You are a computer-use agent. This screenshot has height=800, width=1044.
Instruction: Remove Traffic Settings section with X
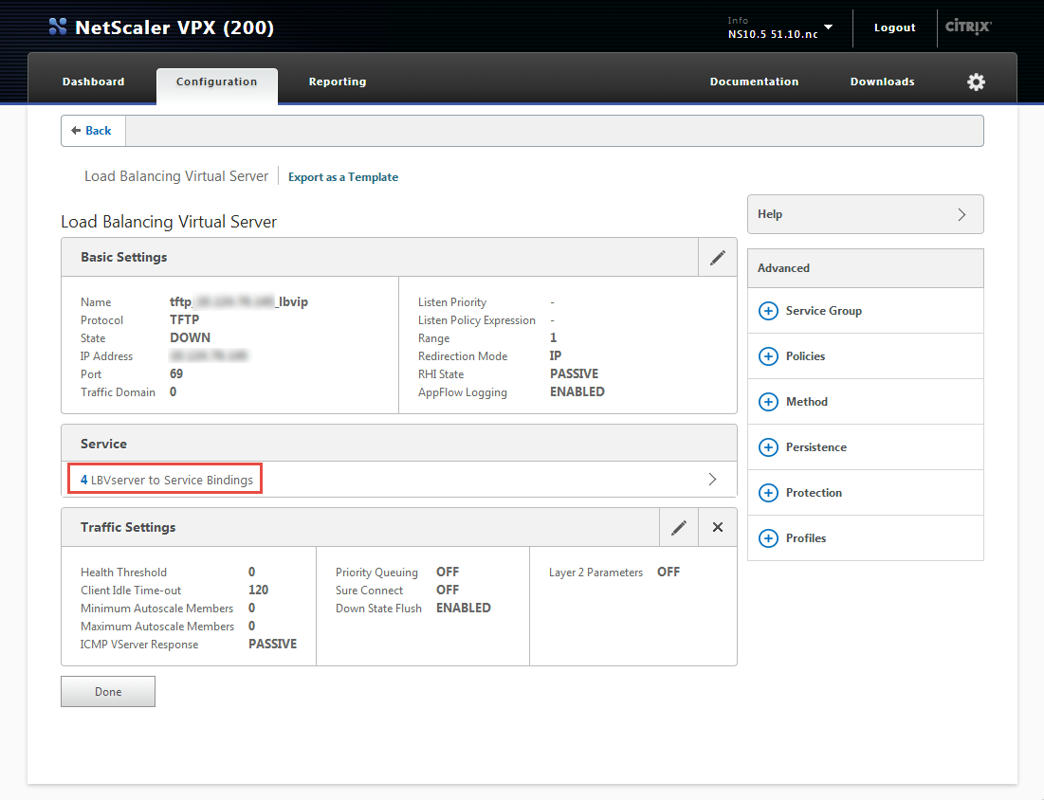click(717, 528)
